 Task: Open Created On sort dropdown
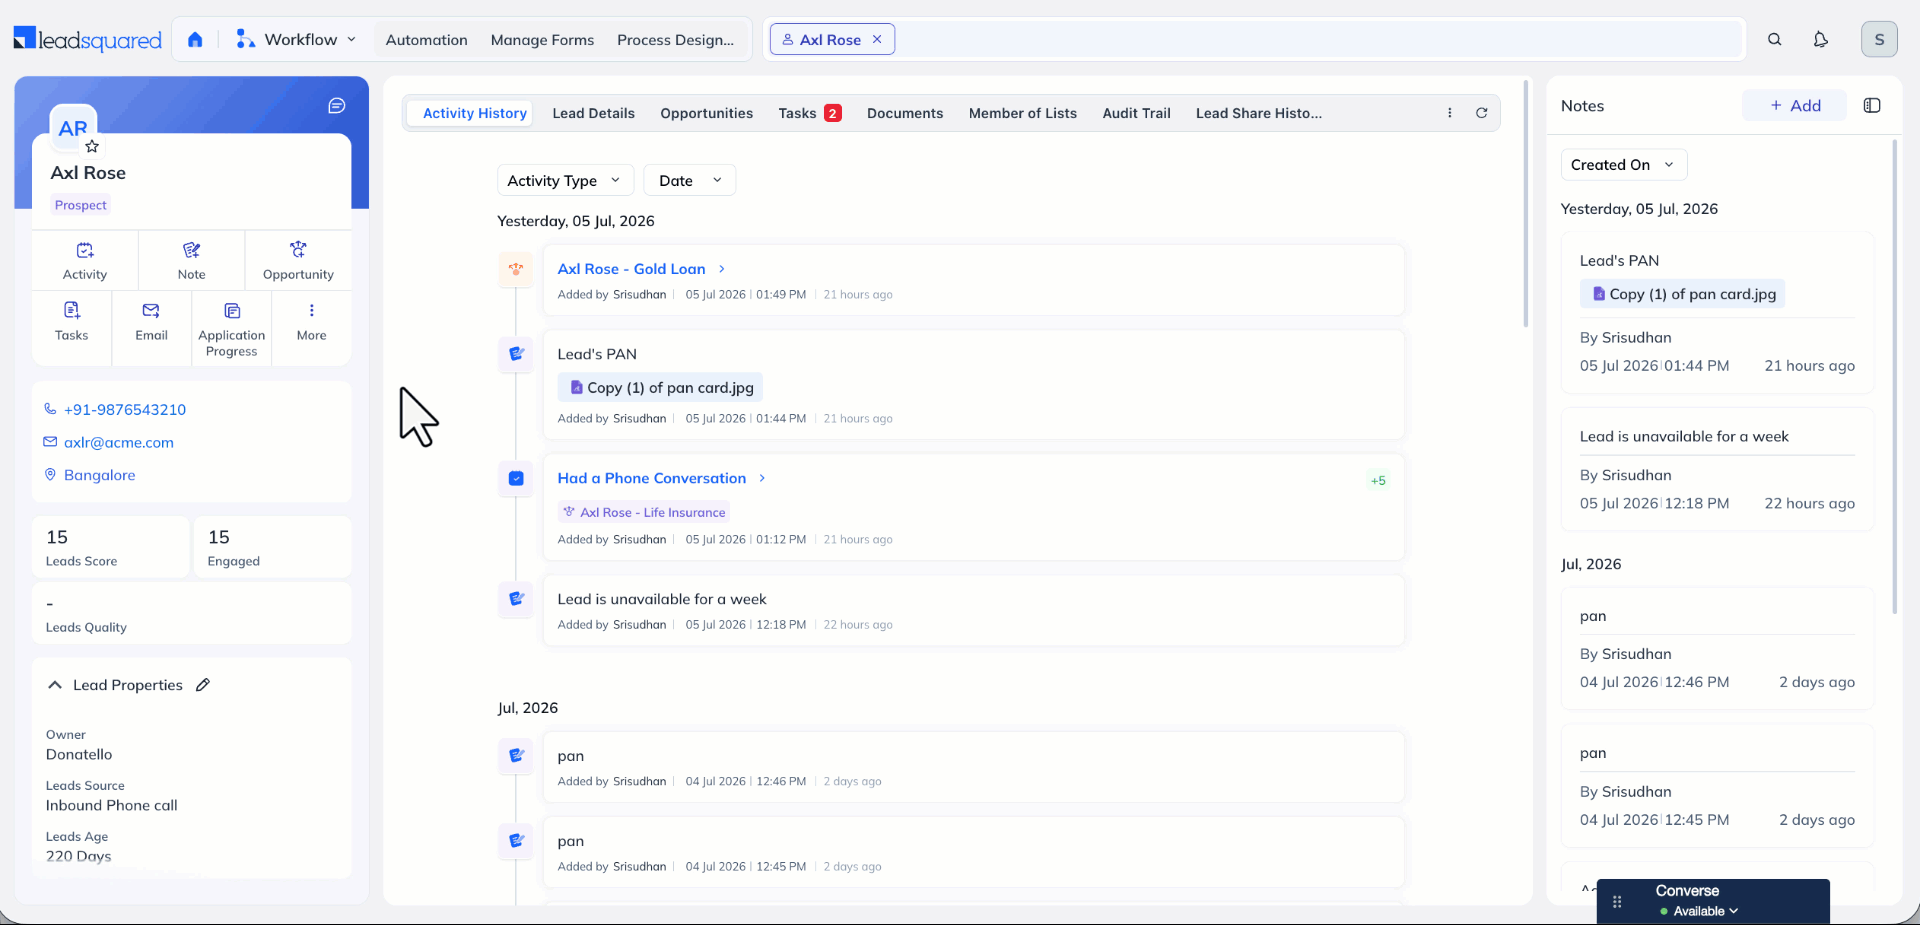pyautogui.click(x=1623, y=165)
